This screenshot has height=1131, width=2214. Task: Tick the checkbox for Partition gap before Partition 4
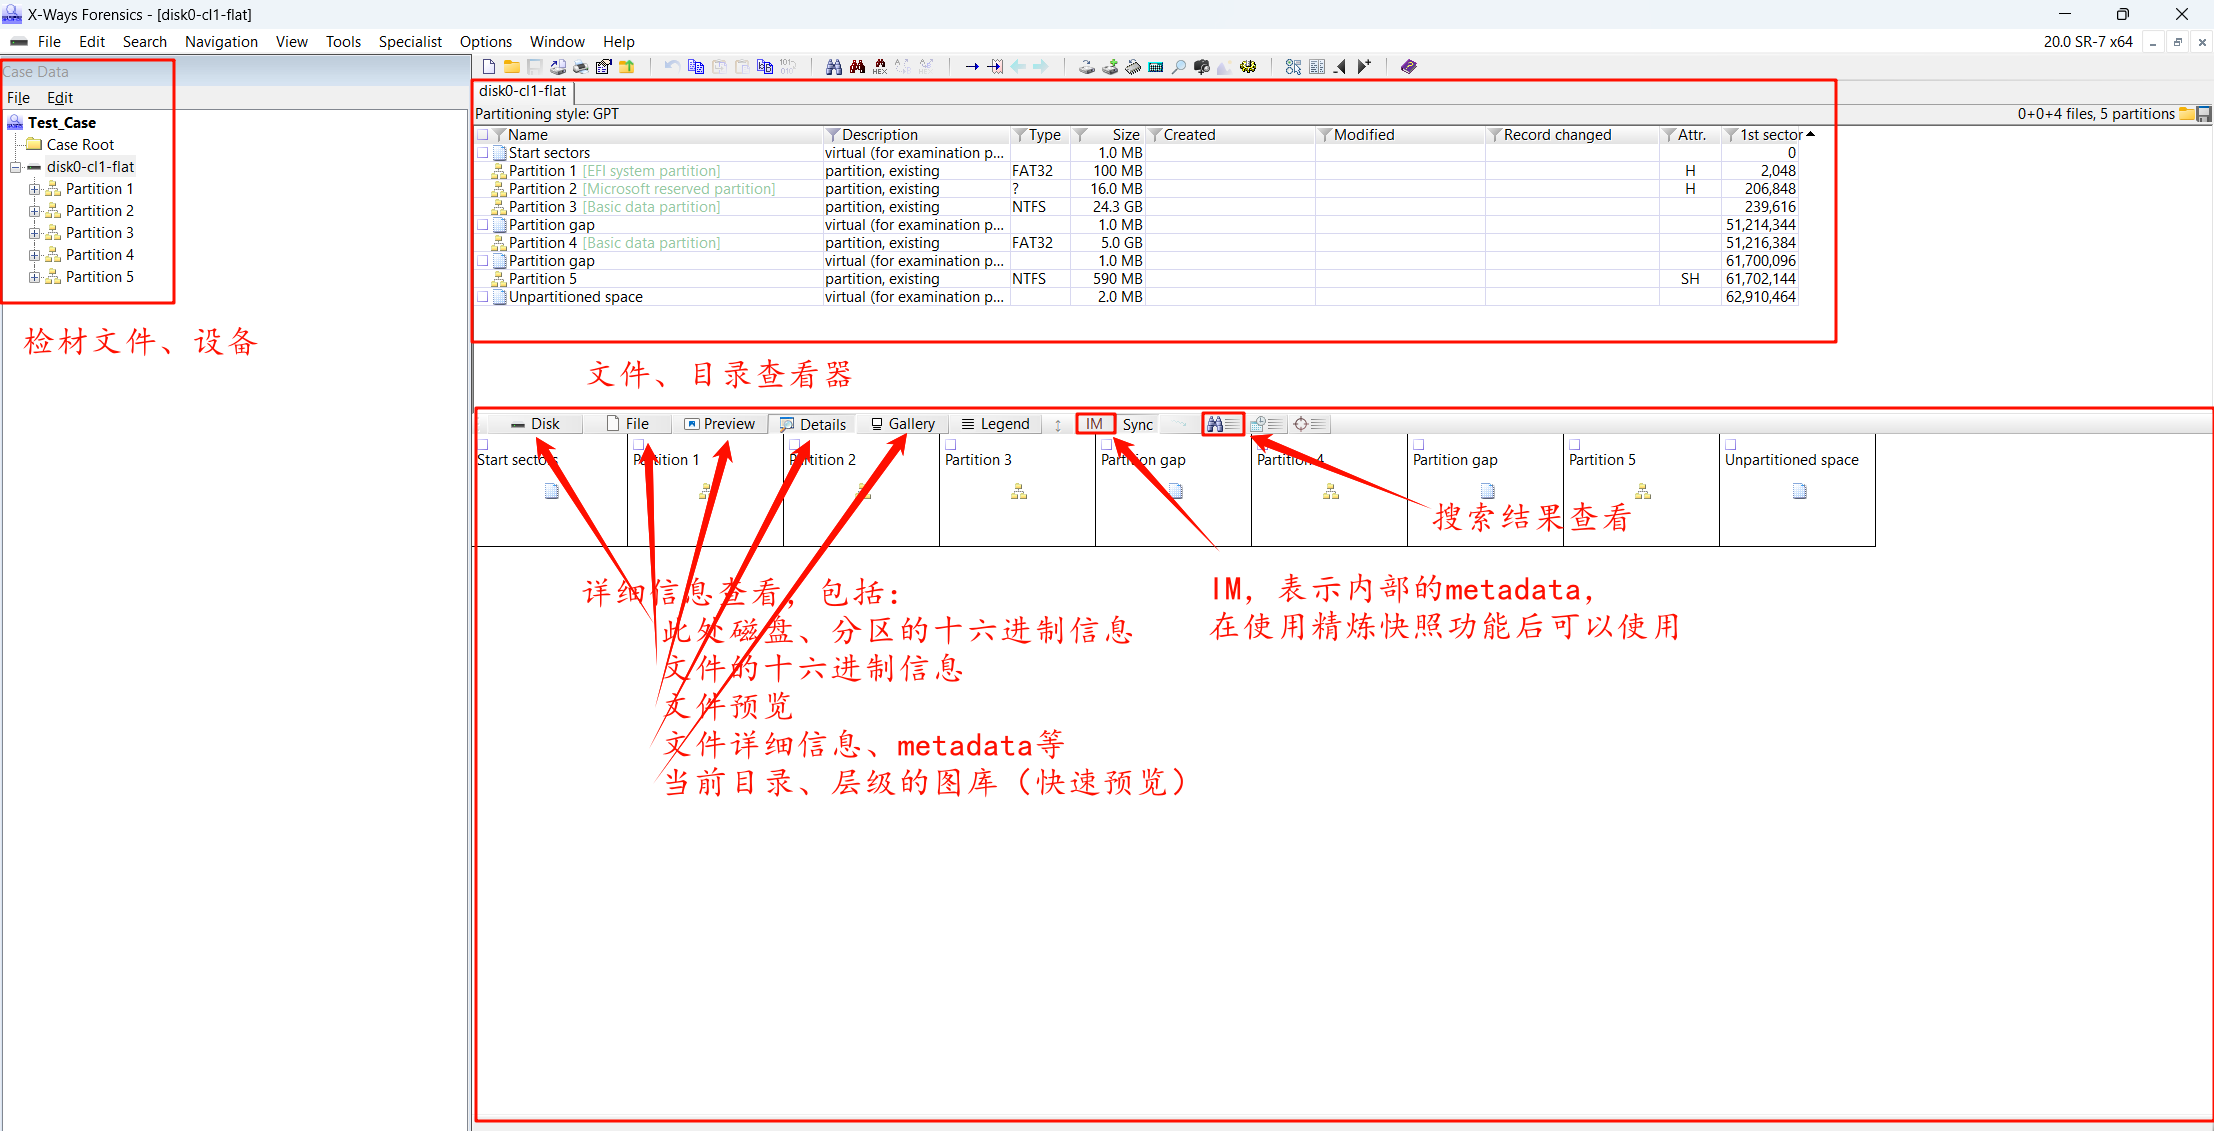click(483, 225)
